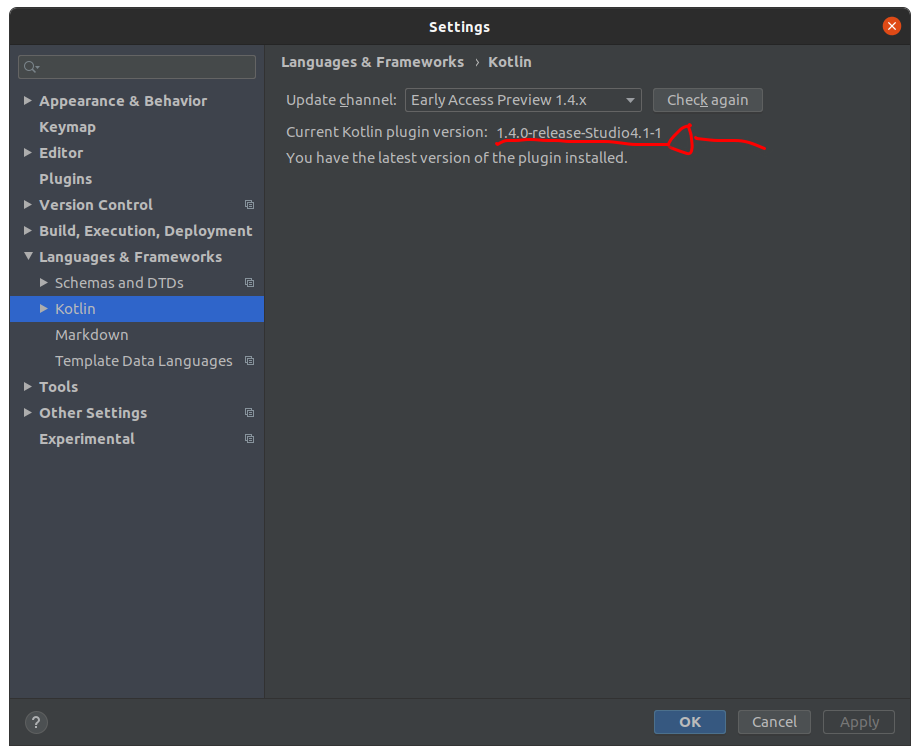Close the Settings dialog window
The width and height of the screenshot is (920, 755).
click(892, 27)
